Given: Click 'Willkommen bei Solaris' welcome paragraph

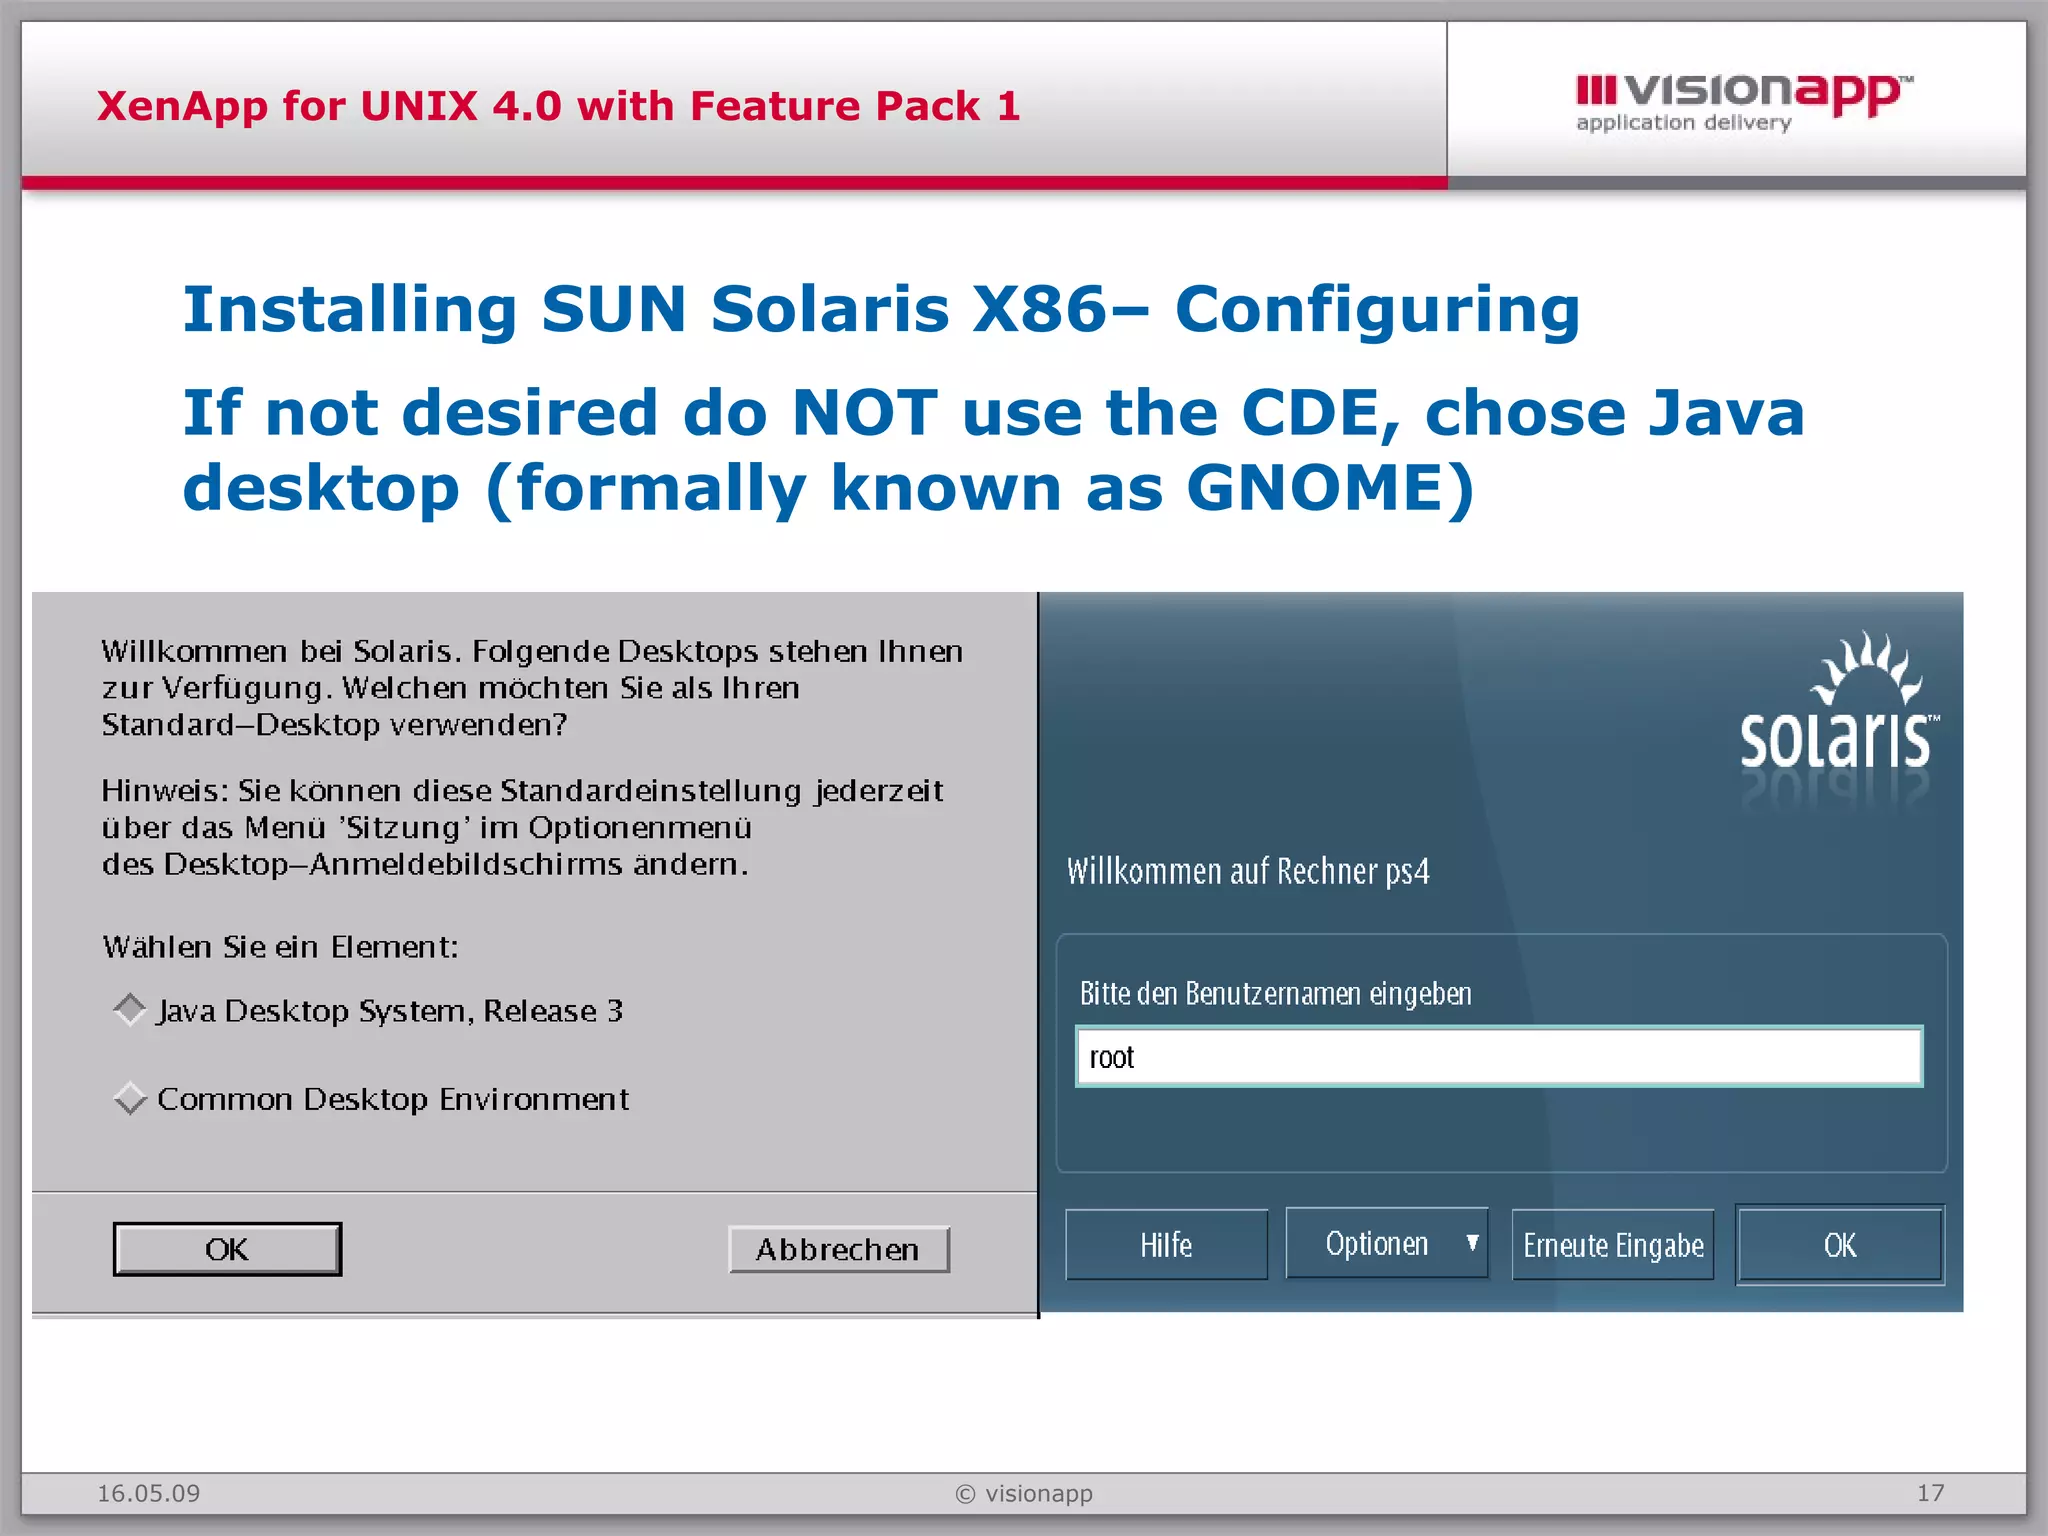Looking at the screenshot, I should [x=532, y=688].
